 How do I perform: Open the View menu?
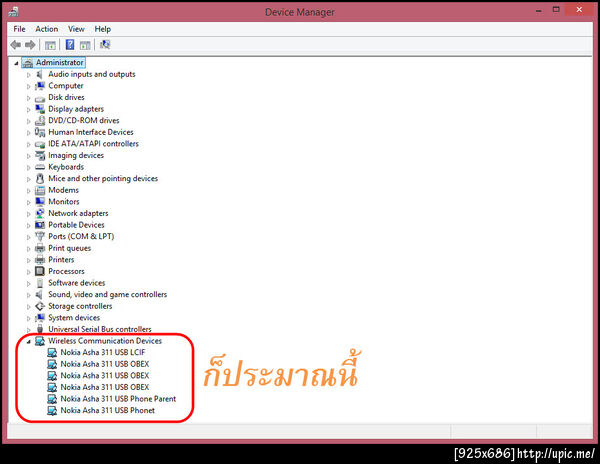pos(76,29)
